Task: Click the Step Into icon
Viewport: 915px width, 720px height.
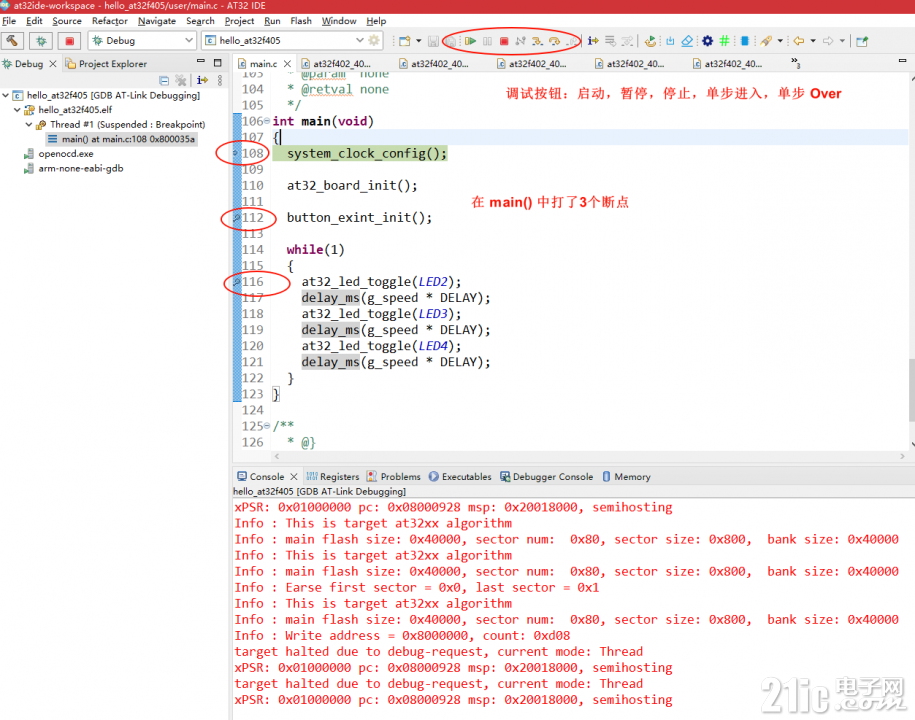Action: pos(537,41)
